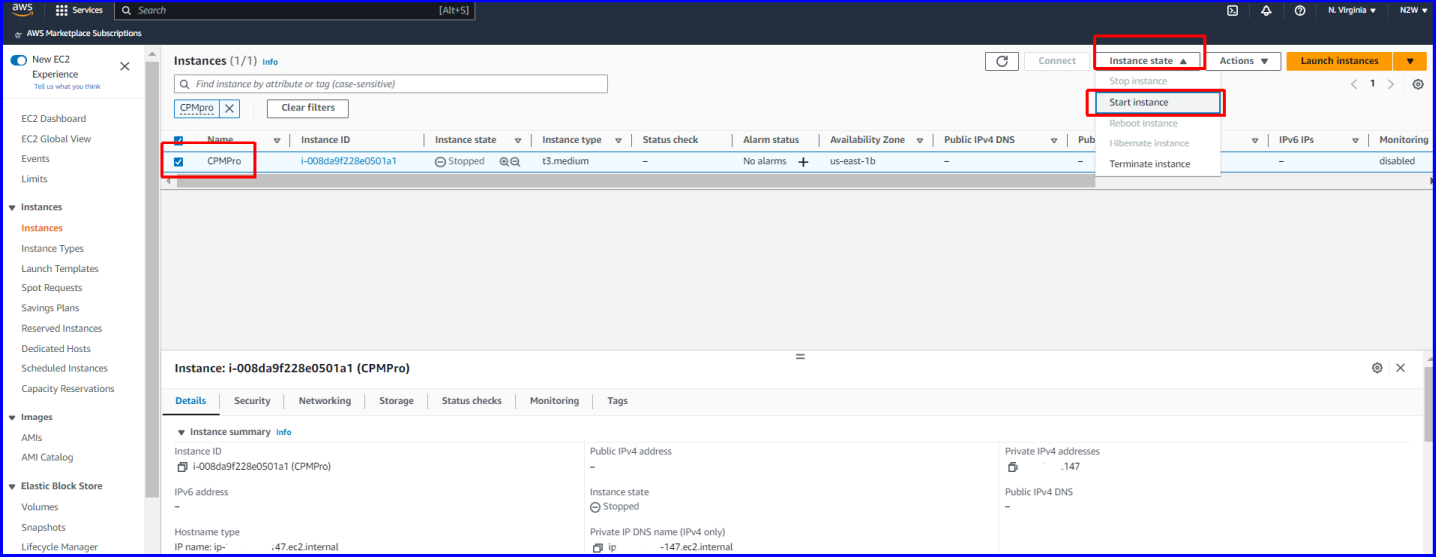Open the N. Virginia region selector
This screenshot has width=1436, height=557.
click(1352, 10)
